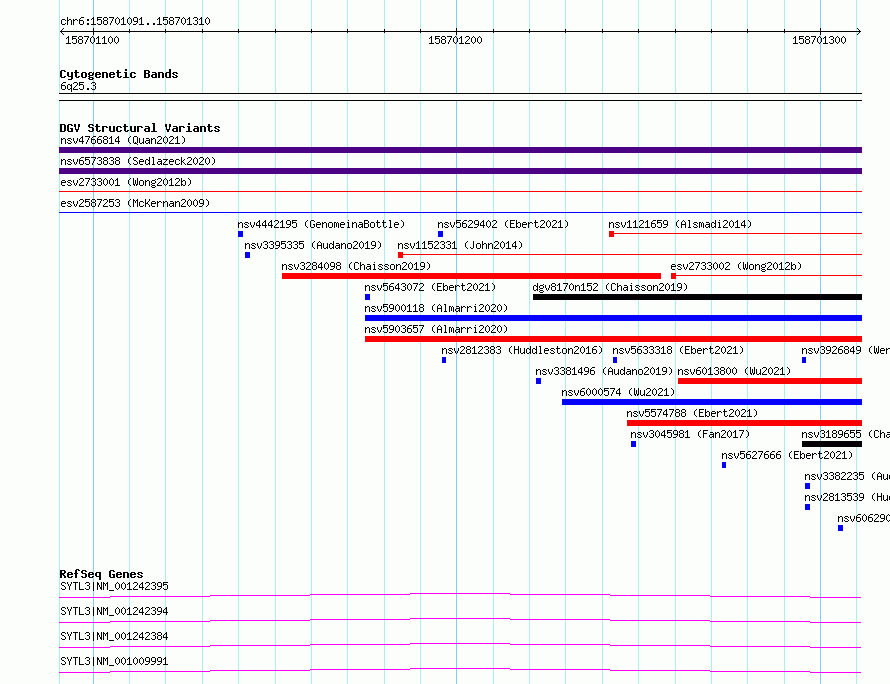Click the RefSeq Genes track title
Viewport: 890px width, 684px height.
(x=101, y=574)
